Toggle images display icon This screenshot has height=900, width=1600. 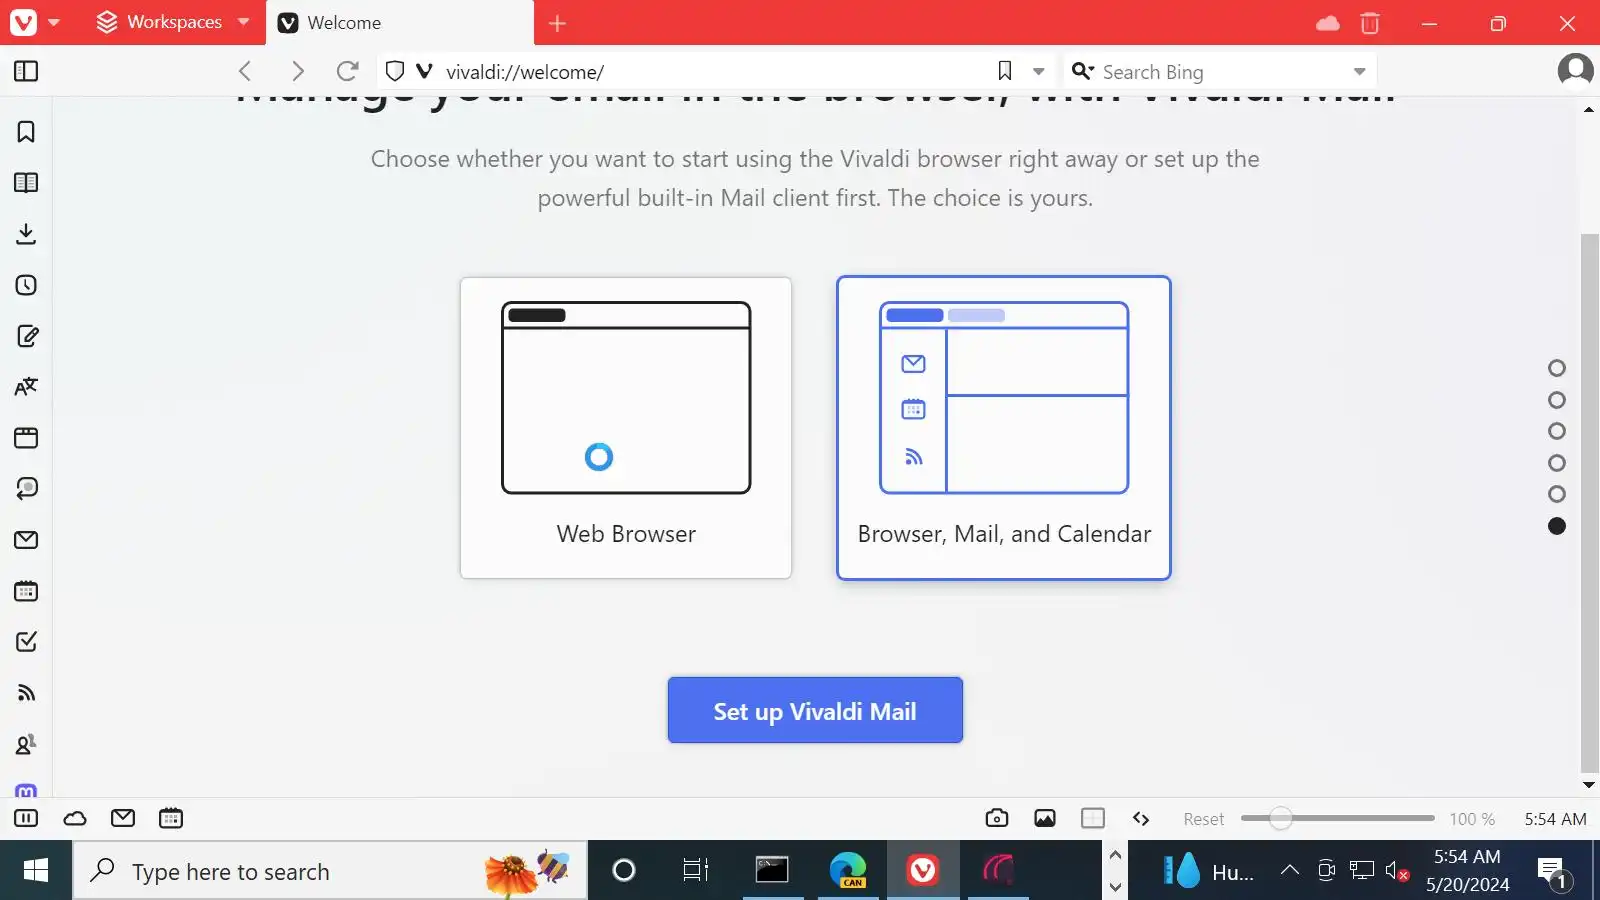pyautogui.click(x=1045, y=819)
